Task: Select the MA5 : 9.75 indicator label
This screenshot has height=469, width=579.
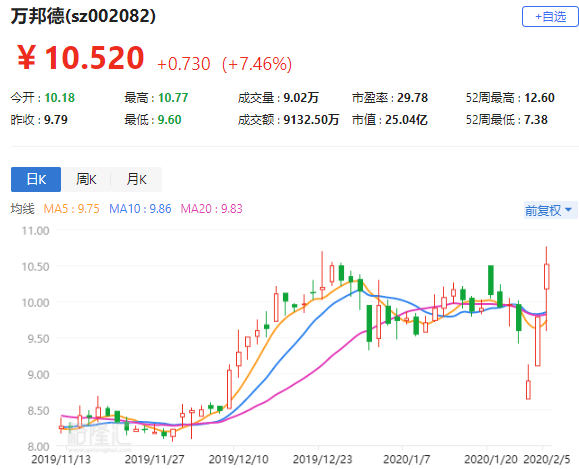Action: click(x=72, y=209)
